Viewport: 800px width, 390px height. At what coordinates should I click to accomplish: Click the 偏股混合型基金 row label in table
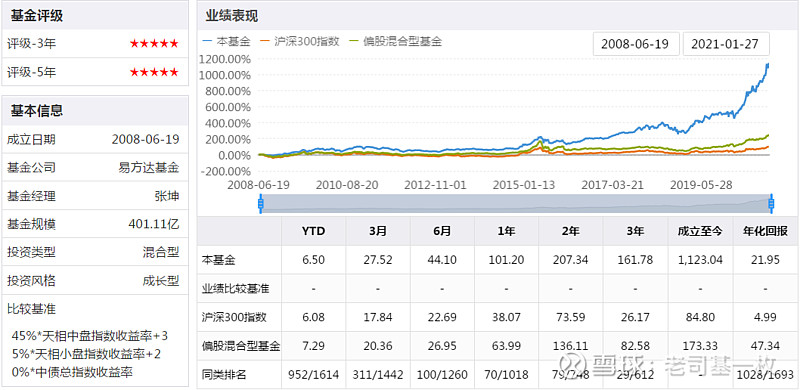(241, 346)
